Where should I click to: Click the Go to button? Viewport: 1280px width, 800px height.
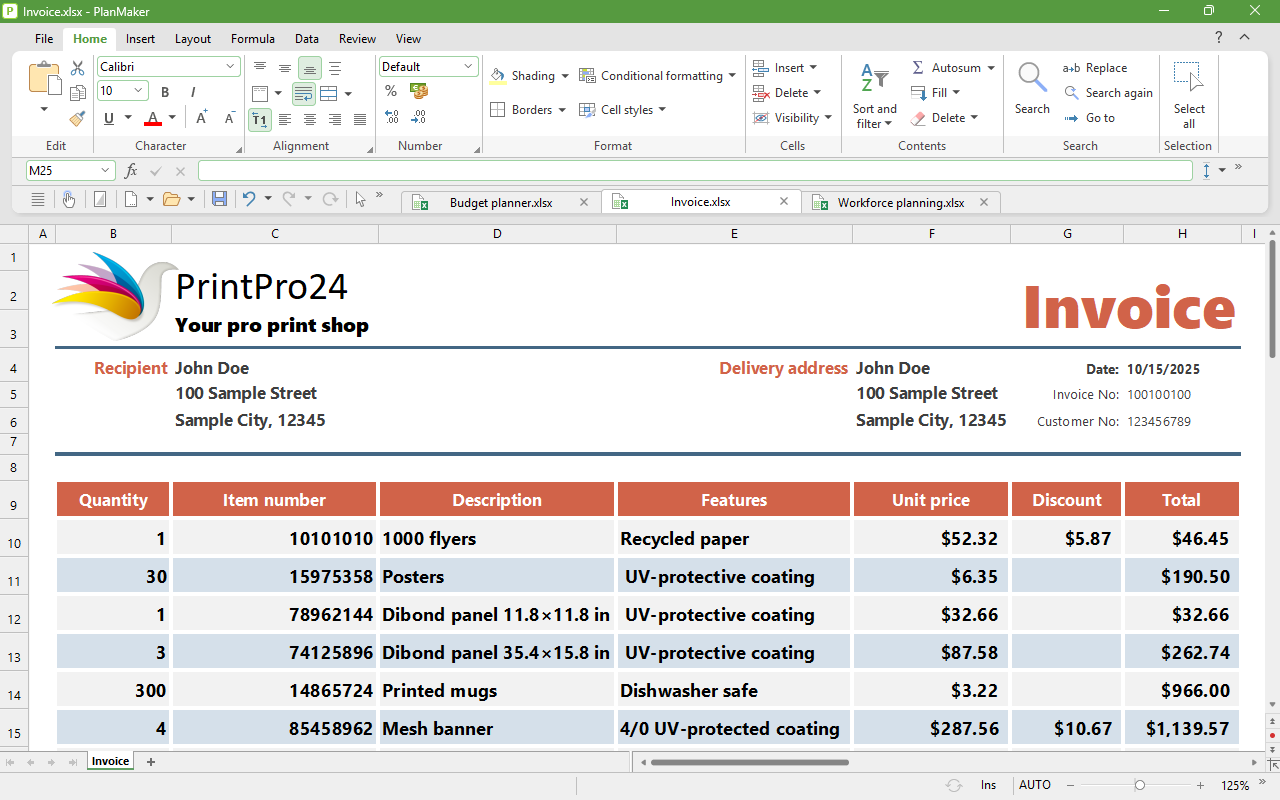pyautogui.click(x=1089, y=118)
